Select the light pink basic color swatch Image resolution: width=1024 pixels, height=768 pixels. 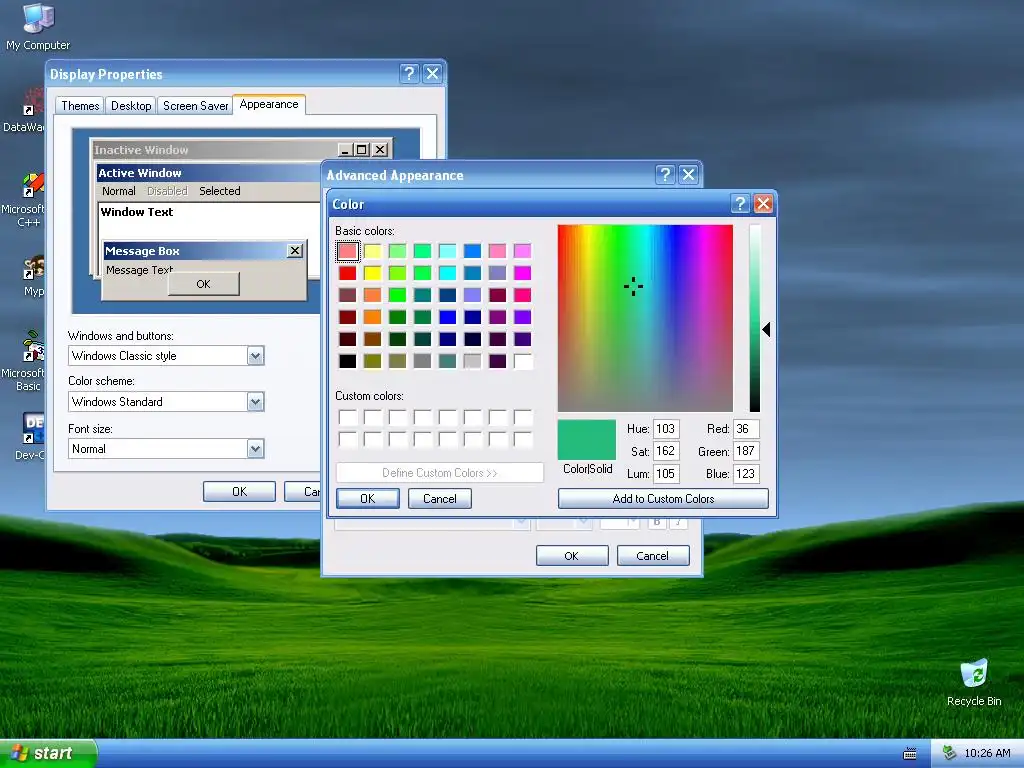click(347, 251)
